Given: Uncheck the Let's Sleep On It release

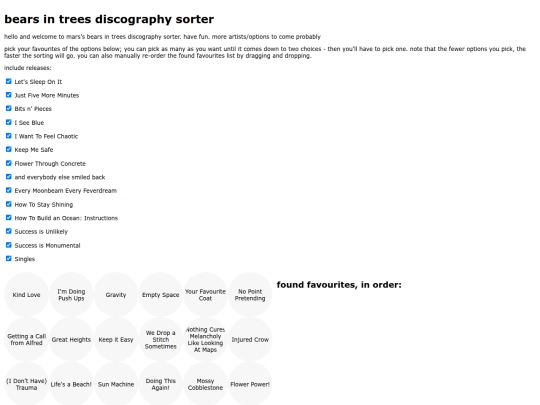Looking at the screenshot, I should (9, 81).
